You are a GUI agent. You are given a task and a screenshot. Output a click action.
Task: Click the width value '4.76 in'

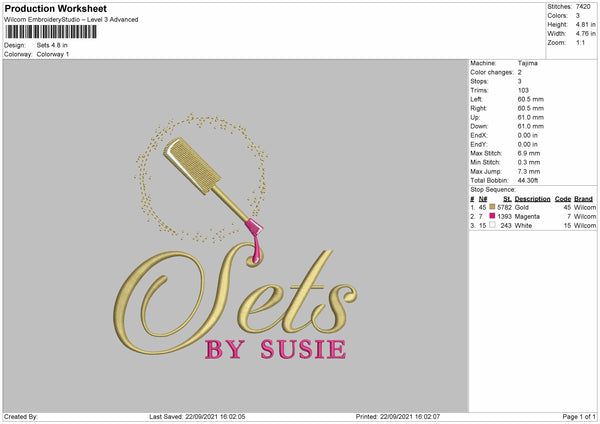click(585, 34)
